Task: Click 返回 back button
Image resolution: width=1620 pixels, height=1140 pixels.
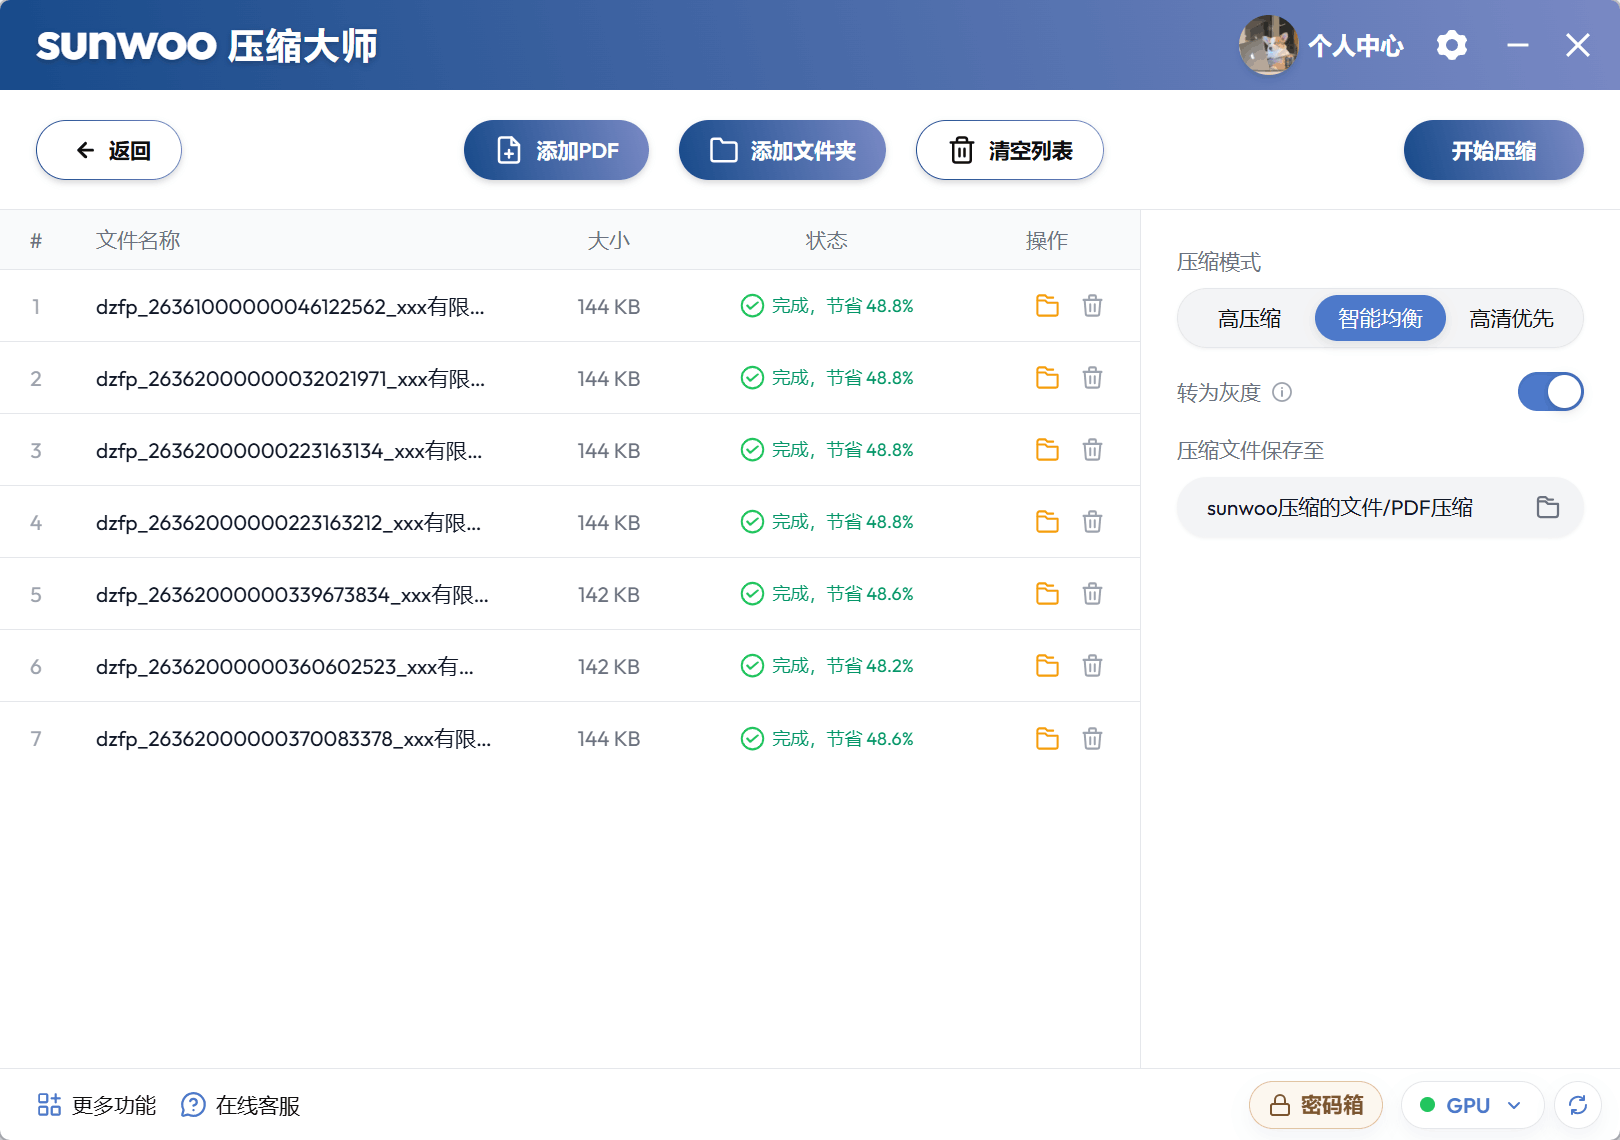Action: click(x=109, y=150)
